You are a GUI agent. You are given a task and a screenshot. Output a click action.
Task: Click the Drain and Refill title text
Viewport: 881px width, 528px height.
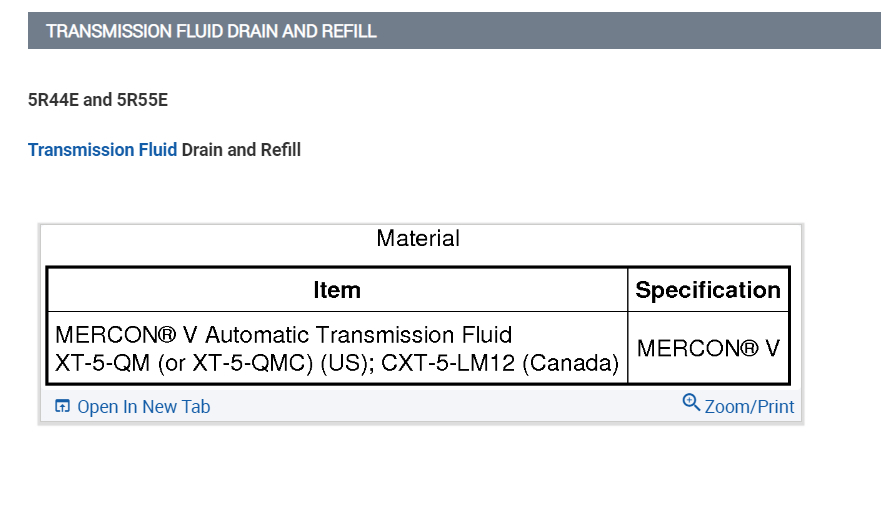click(241, 150)
